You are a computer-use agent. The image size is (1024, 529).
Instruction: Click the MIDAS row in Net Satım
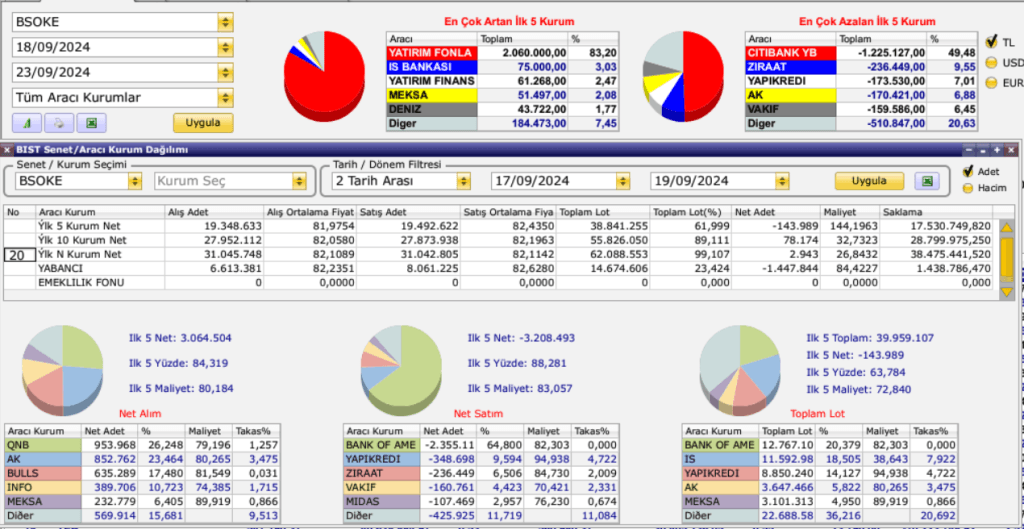tap(481, 502)
